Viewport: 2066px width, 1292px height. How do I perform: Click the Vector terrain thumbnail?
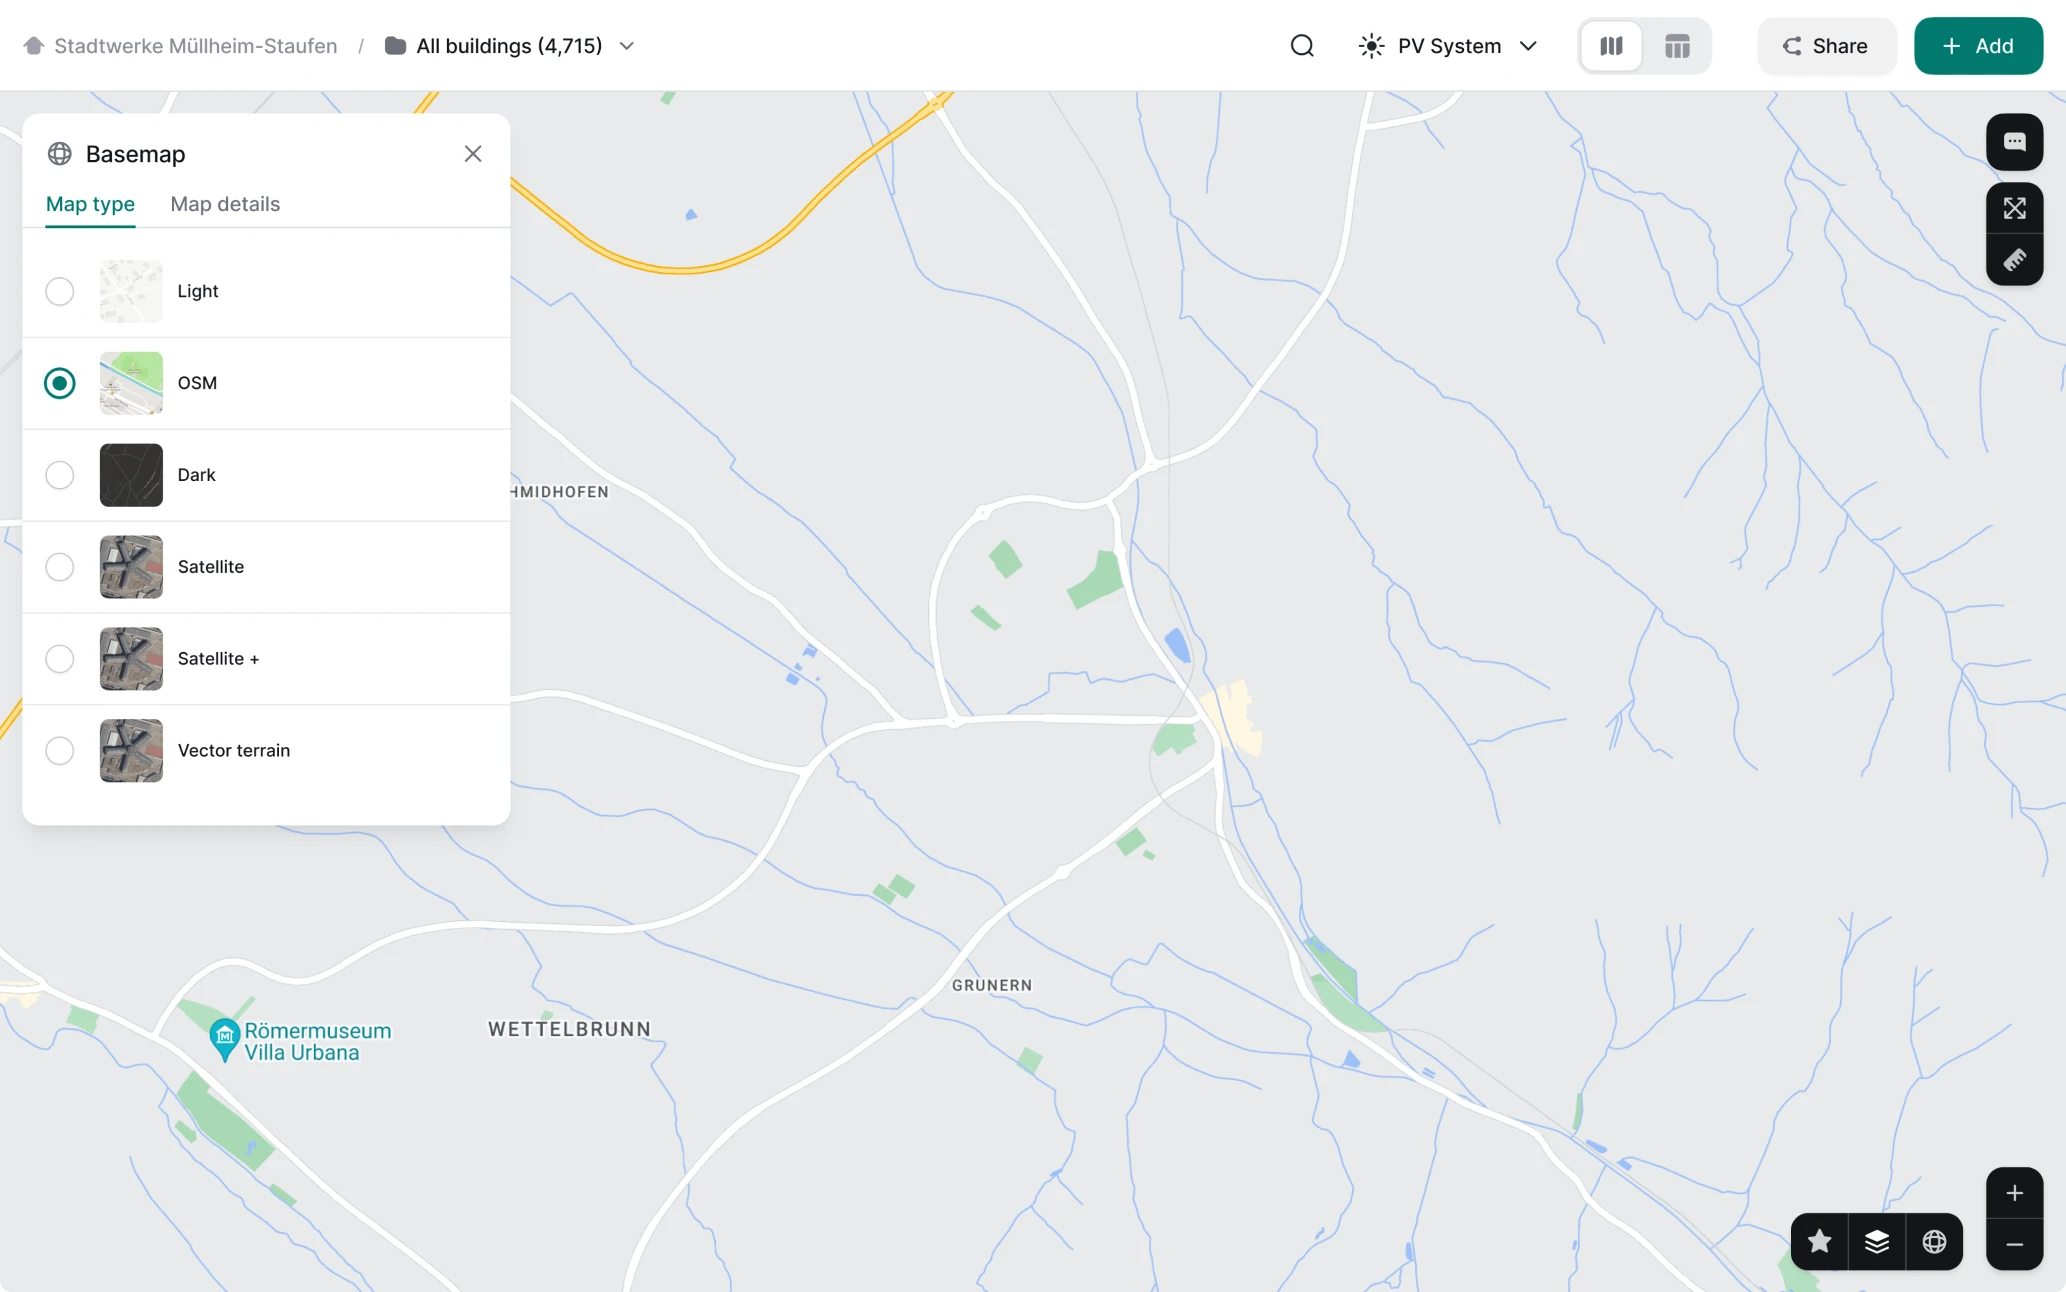click(x=131, y=751)
